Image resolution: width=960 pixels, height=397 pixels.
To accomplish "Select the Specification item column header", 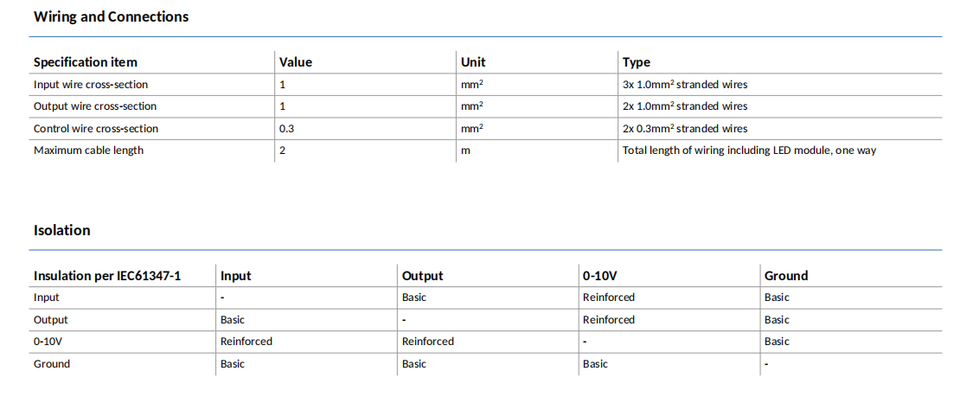I will point(85,62).
